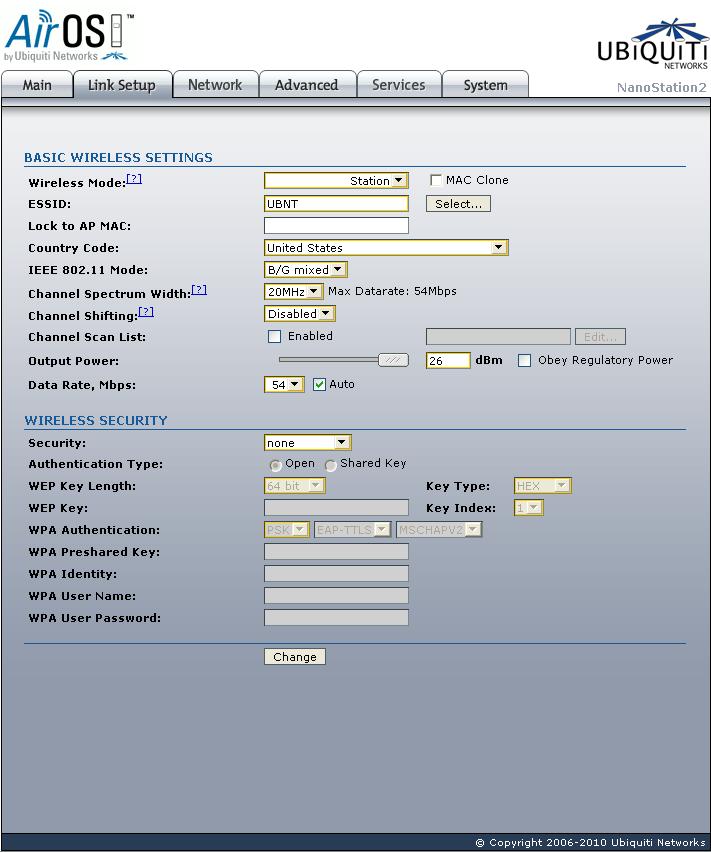The image size is (711, 852).
Task: Open Wireless Mode help [?] link
Action: click(x=134, y=179)
